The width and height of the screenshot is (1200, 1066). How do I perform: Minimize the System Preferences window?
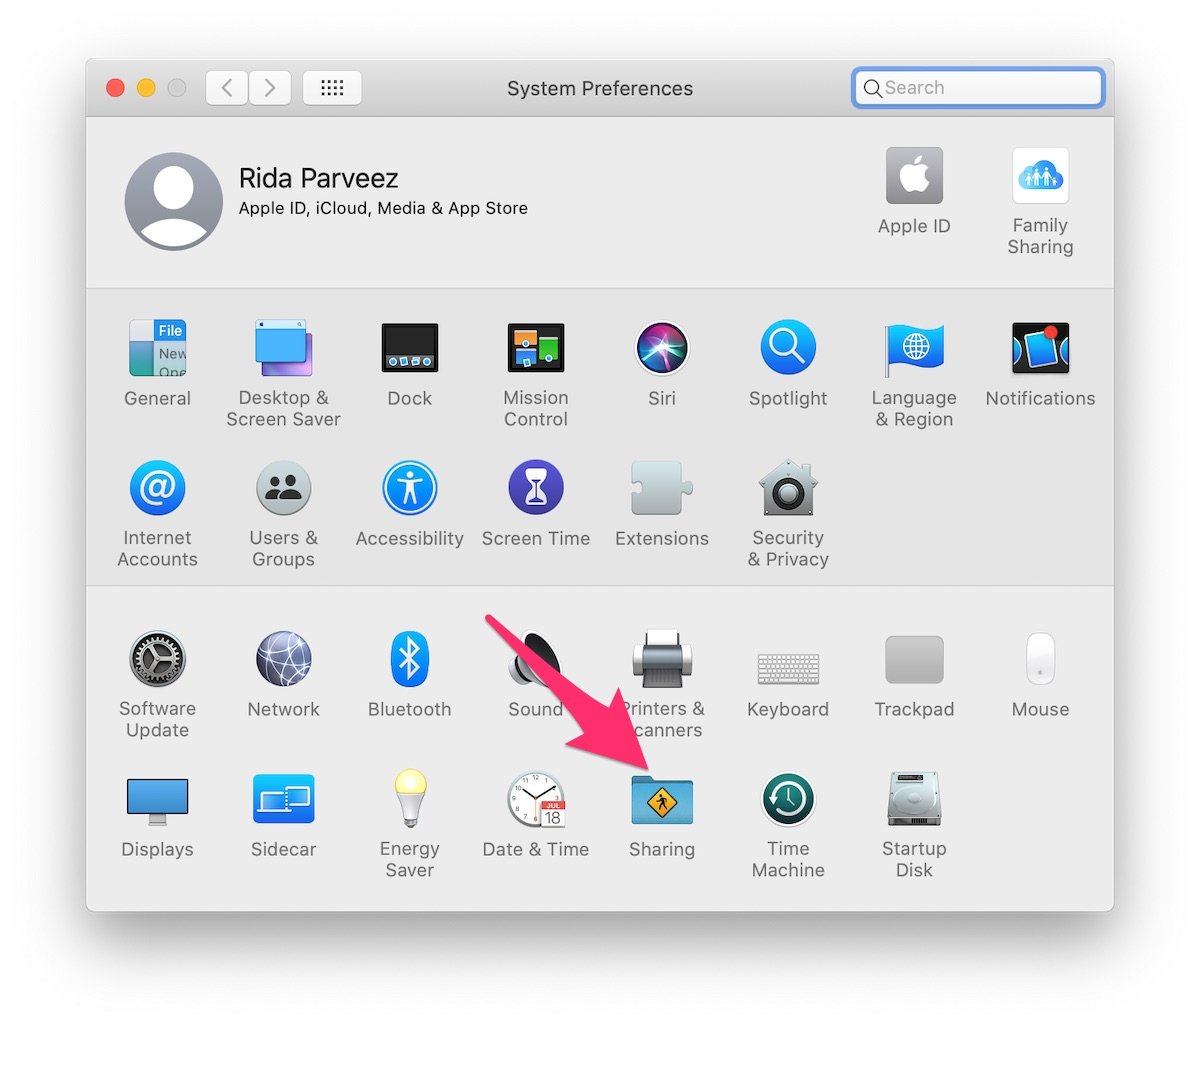pyautogui.click(x=146, y=88)
